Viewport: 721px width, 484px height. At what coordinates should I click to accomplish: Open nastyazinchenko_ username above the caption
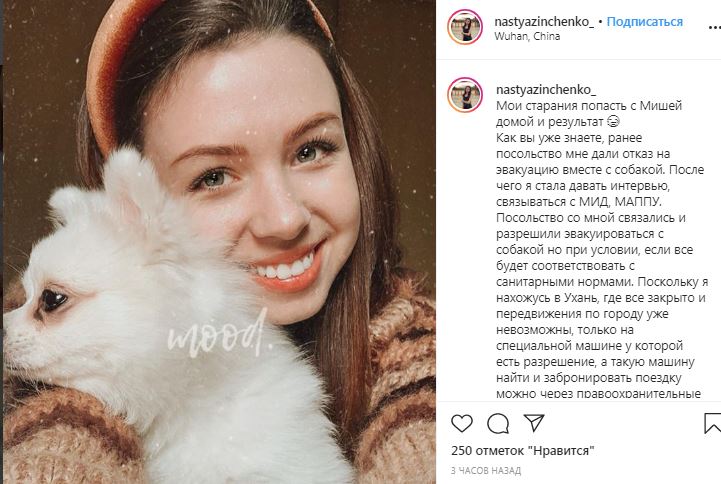pos(546,90)
